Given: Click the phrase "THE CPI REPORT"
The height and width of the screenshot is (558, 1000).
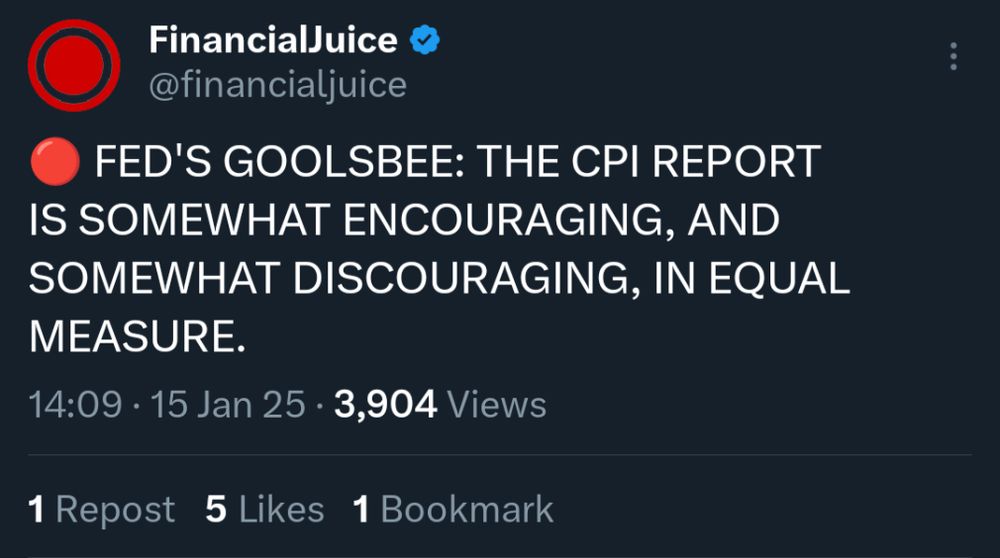Looking at the screenshot, I should pyautogui.click(x=648, y=163).
